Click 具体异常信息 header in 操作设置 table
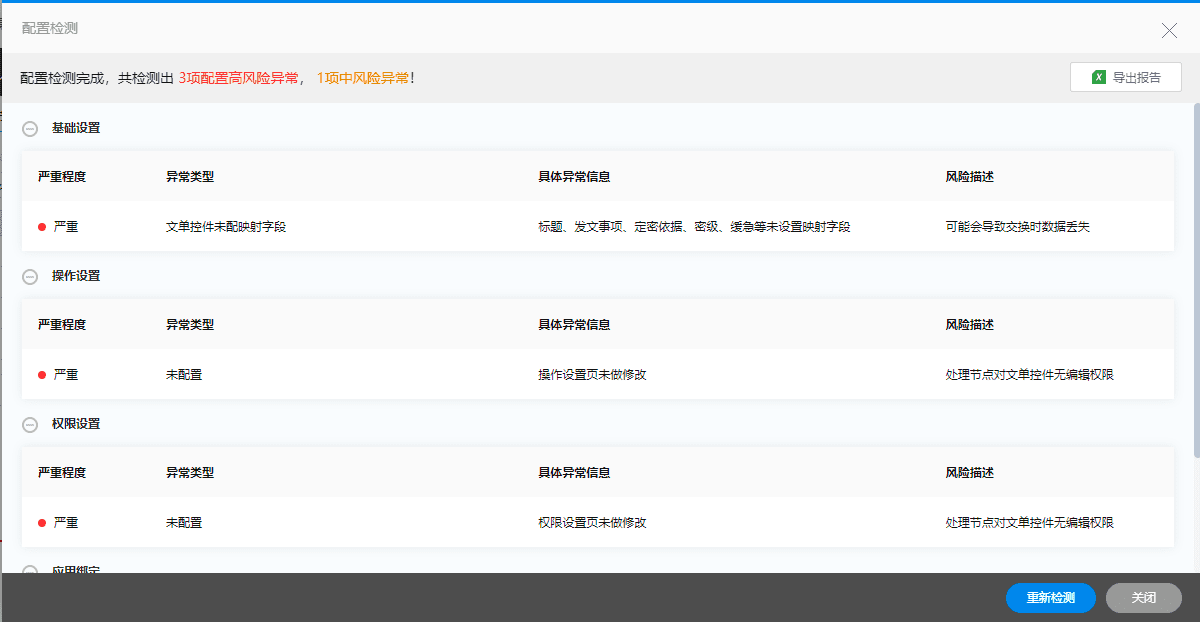 [574, 325]
